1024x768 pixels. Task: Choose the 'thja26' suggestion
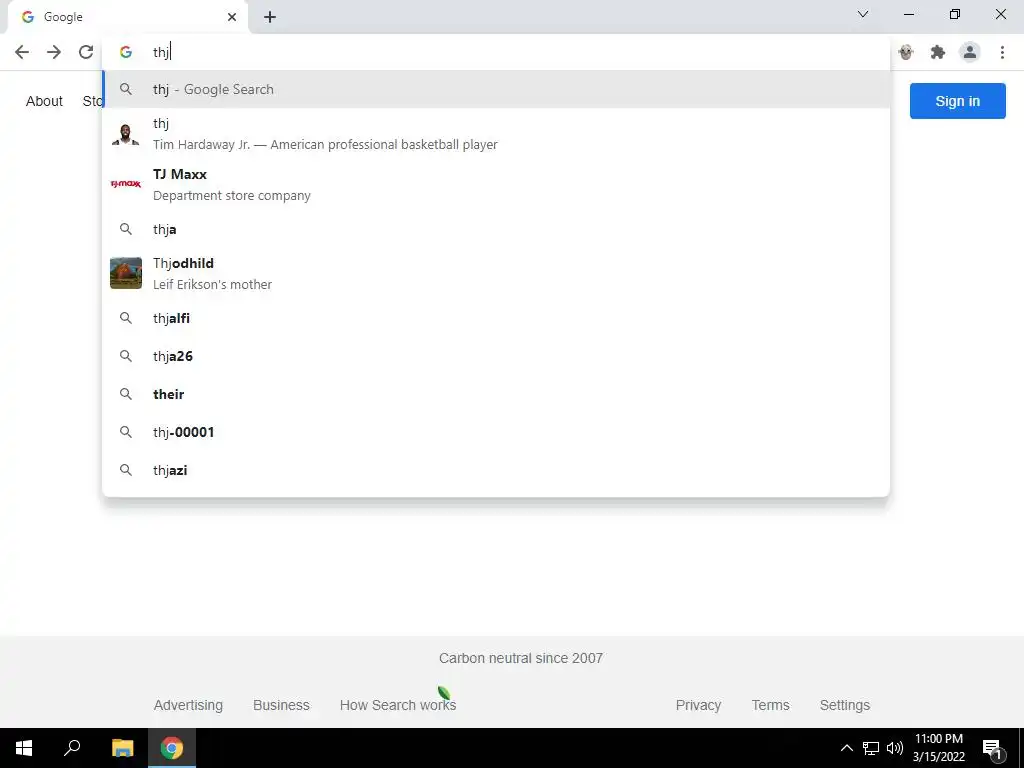496,356
